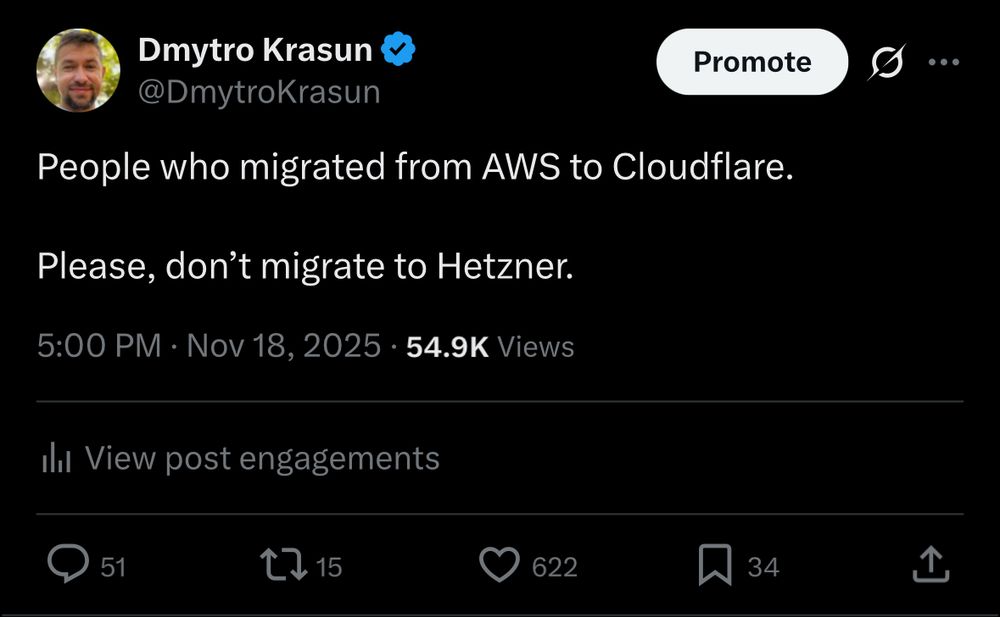Screen dimensions: 1000x617
Task: Click the 54.9K Views count
Action: 490,347
